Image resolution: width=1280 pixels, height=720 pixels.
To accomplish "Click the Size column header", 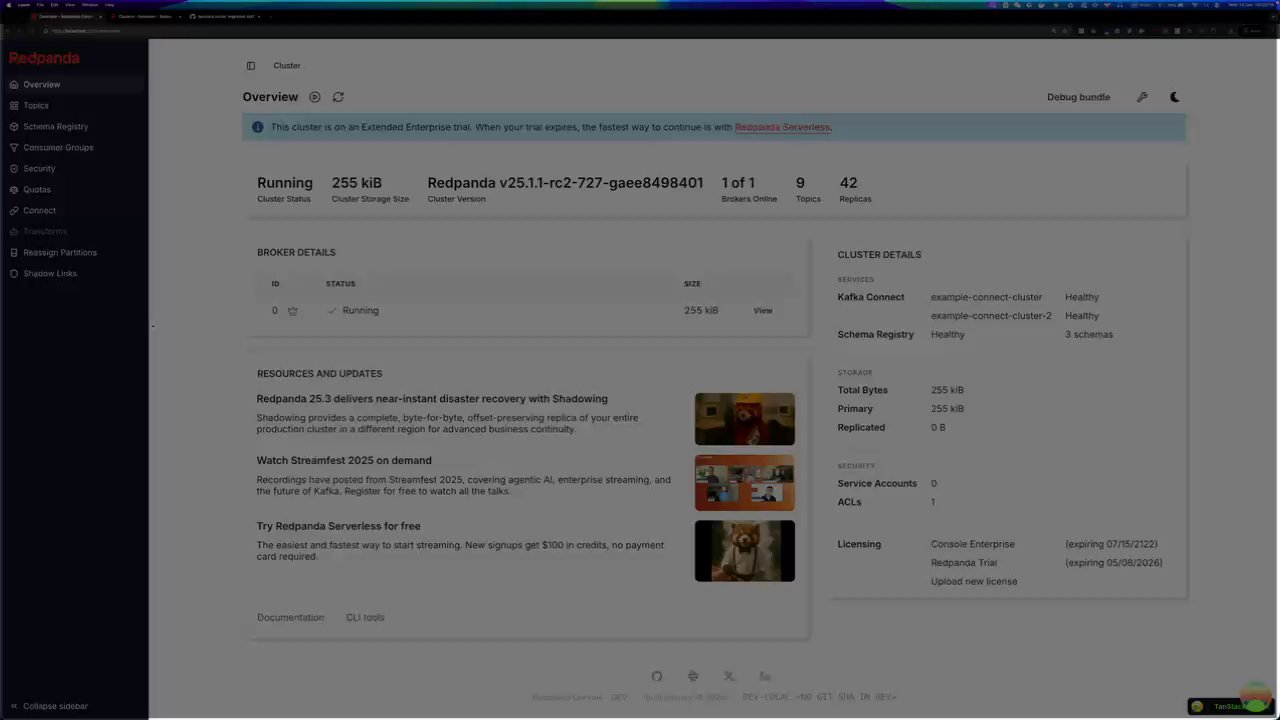I will (x=692, y=284).
